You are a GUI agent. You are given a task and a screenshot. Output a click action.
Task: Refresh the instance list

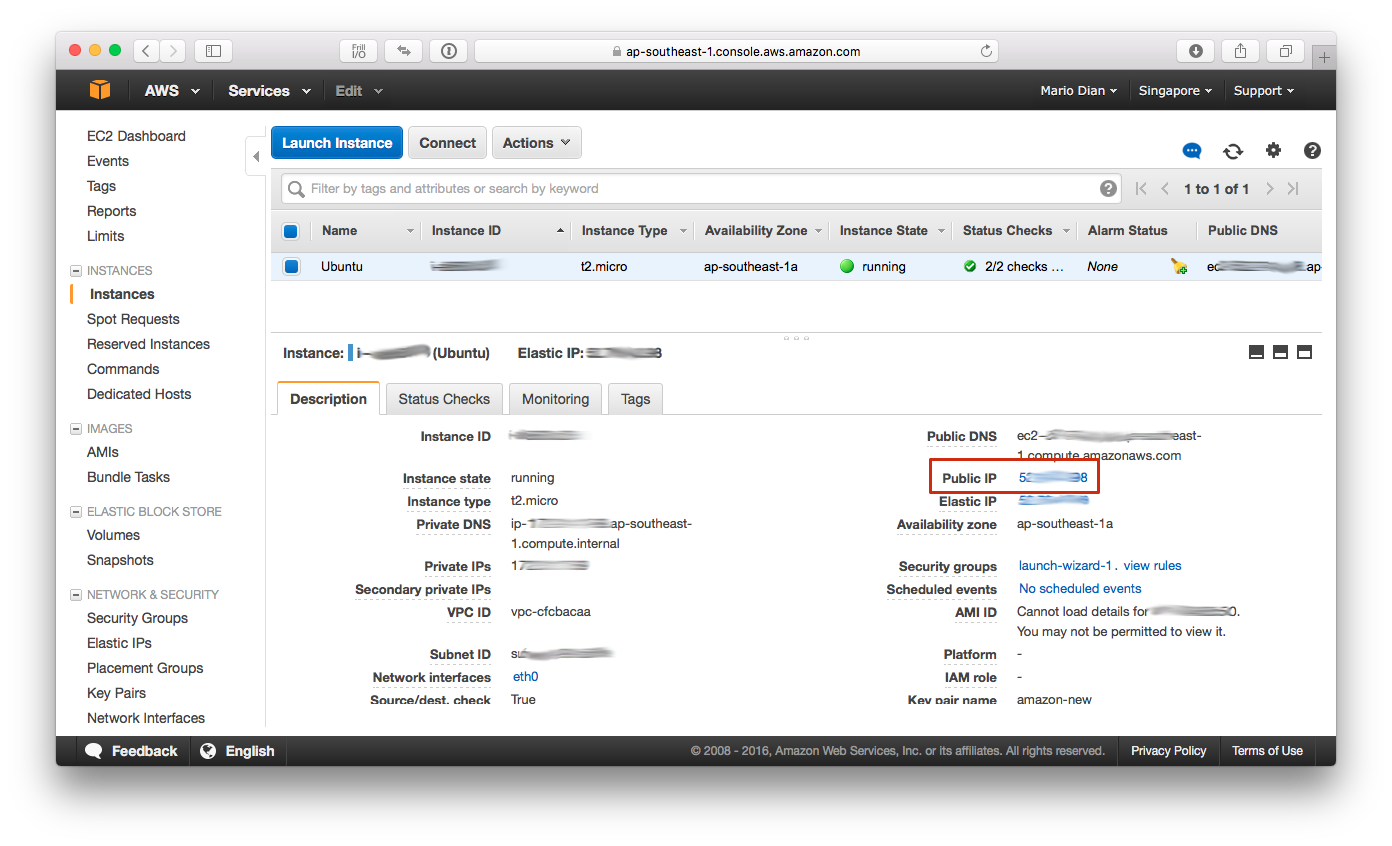click(1233, 151)
